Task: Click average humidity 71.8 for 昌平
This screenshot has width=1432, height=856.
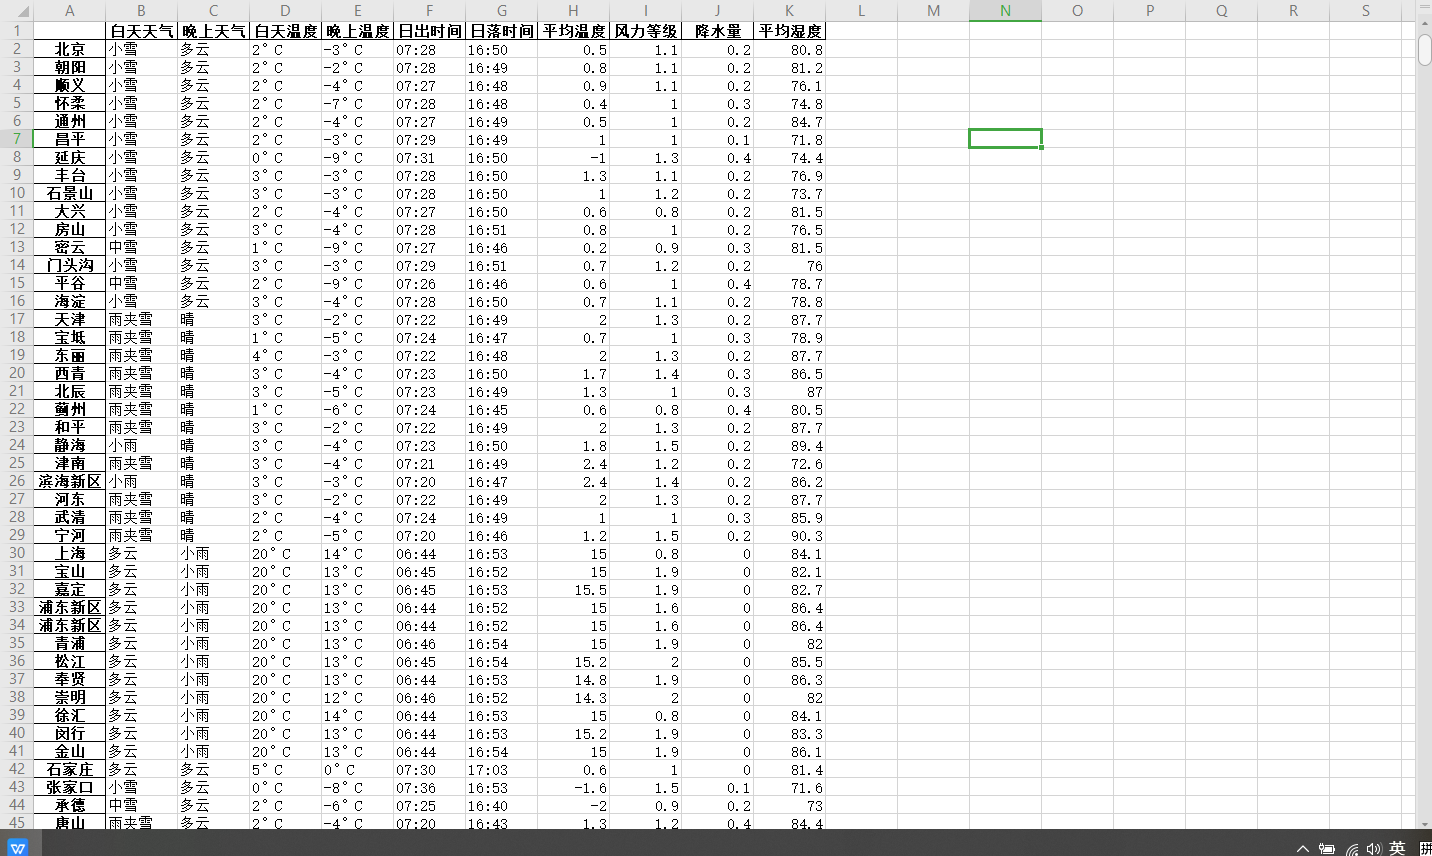Action: pos(789,139)
